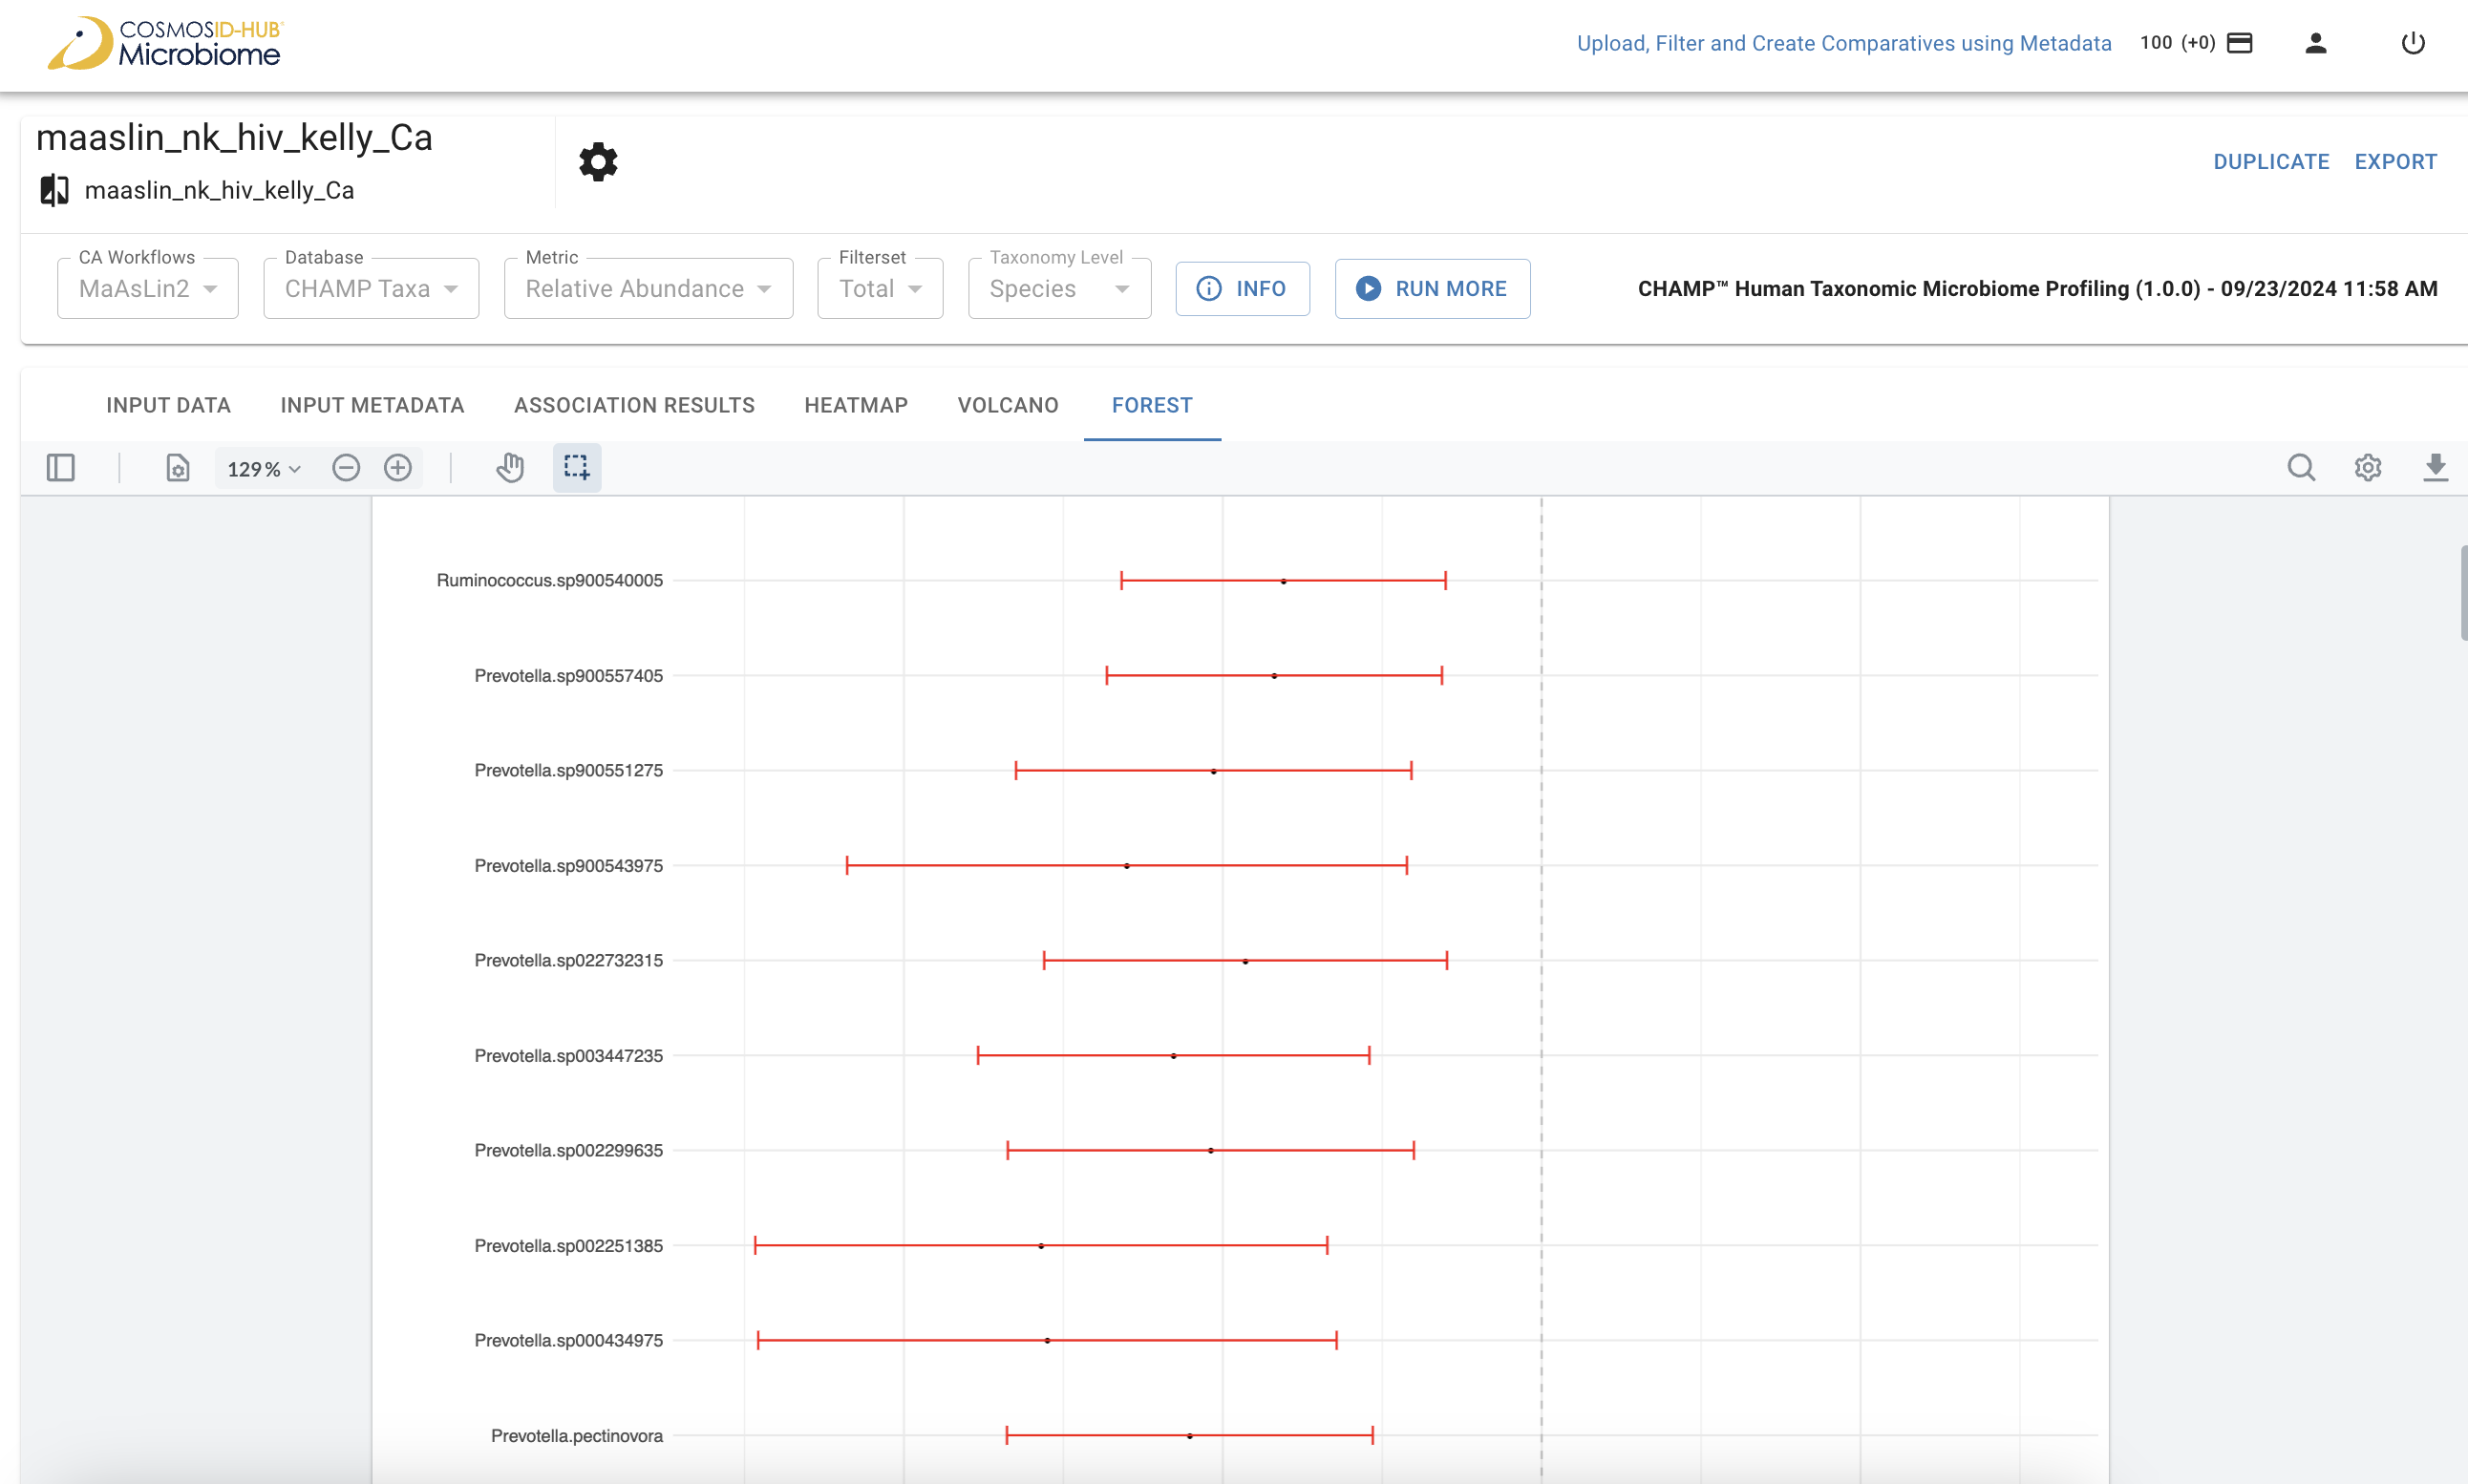Open the search magnifier in viewer

point(2301,468)
